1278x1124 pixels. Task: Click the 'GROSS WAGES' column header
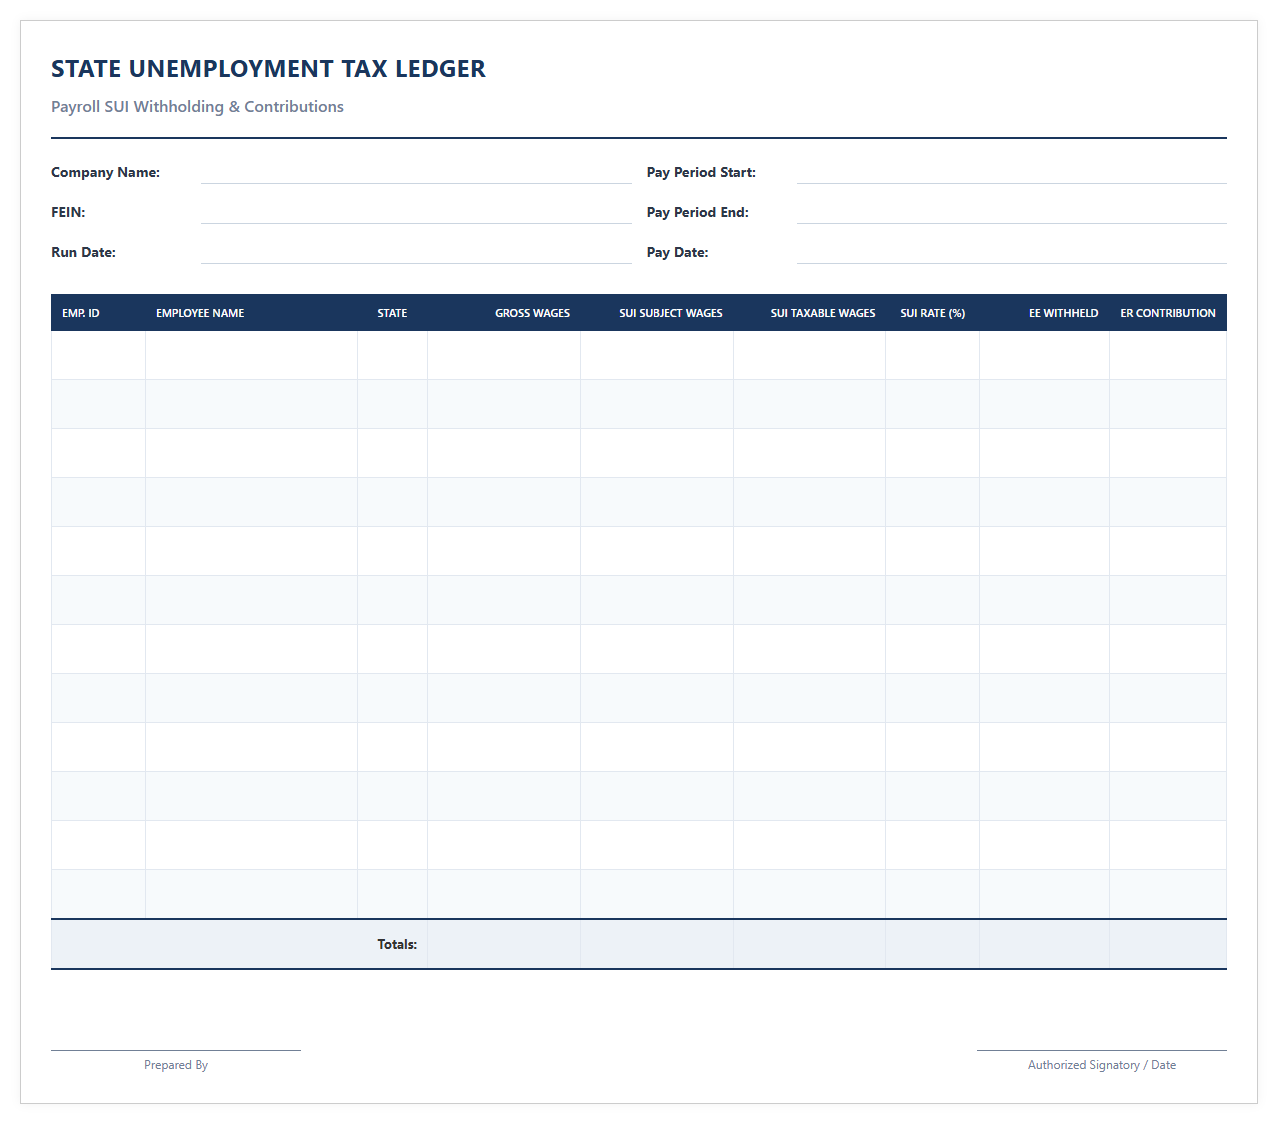click(x=504, y=313)
